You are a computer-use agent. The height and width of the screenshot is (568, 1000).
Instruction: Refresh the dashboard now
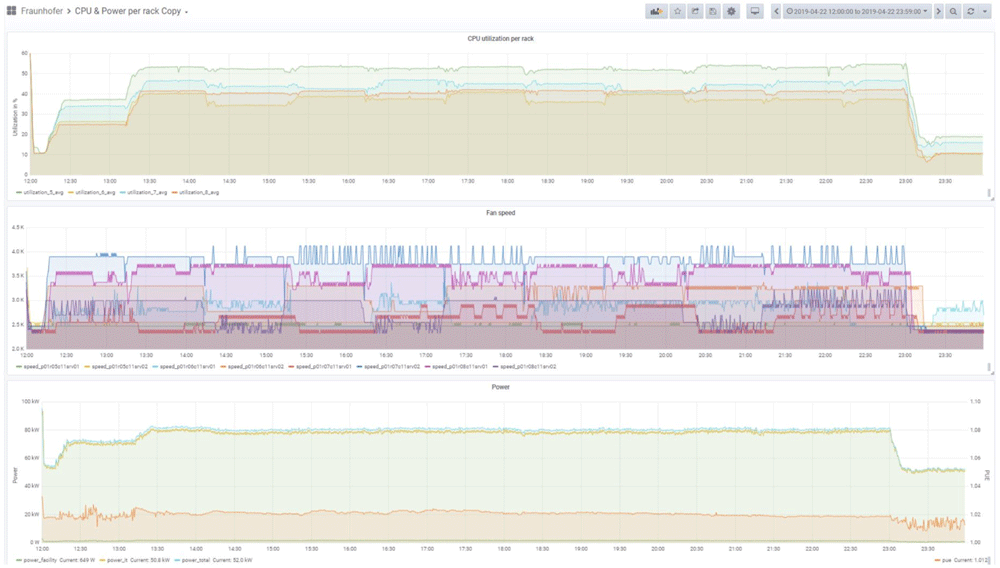971,11
